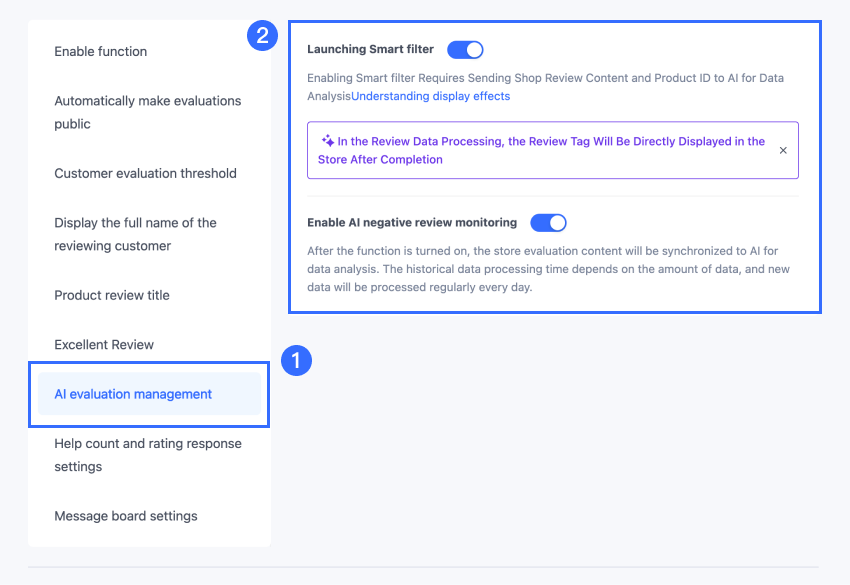Click the Enable AI negative review monitoring label
The height and width of the screenshot is (585, 850).
coord(412,222)
